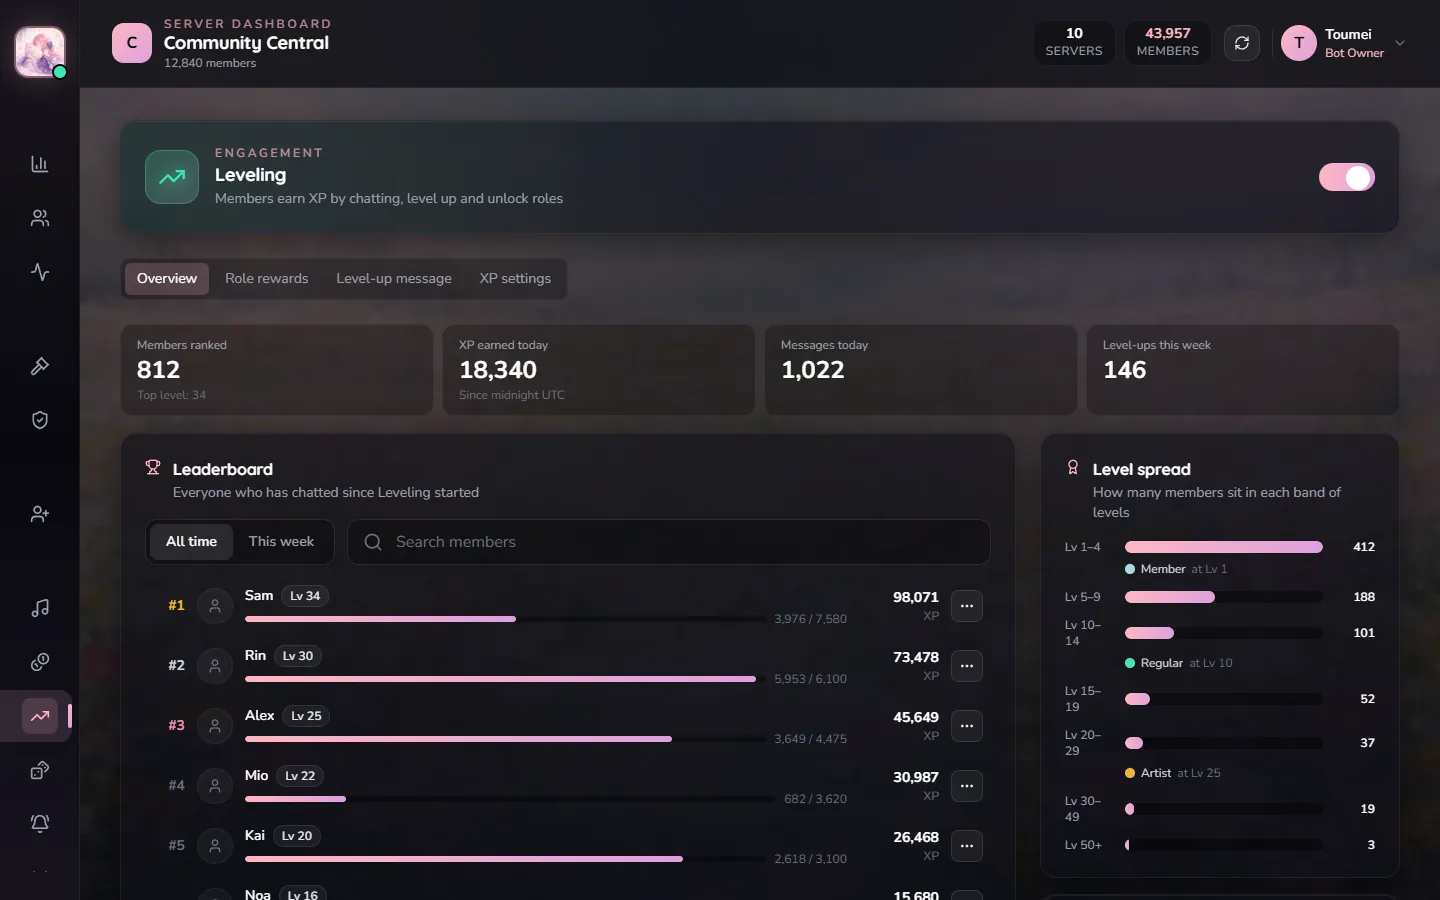Image resolution: width=1440 pixels, height=900 pixels.
Task: Disable the Leveling module toggle
Action: tap(1347, 177)
